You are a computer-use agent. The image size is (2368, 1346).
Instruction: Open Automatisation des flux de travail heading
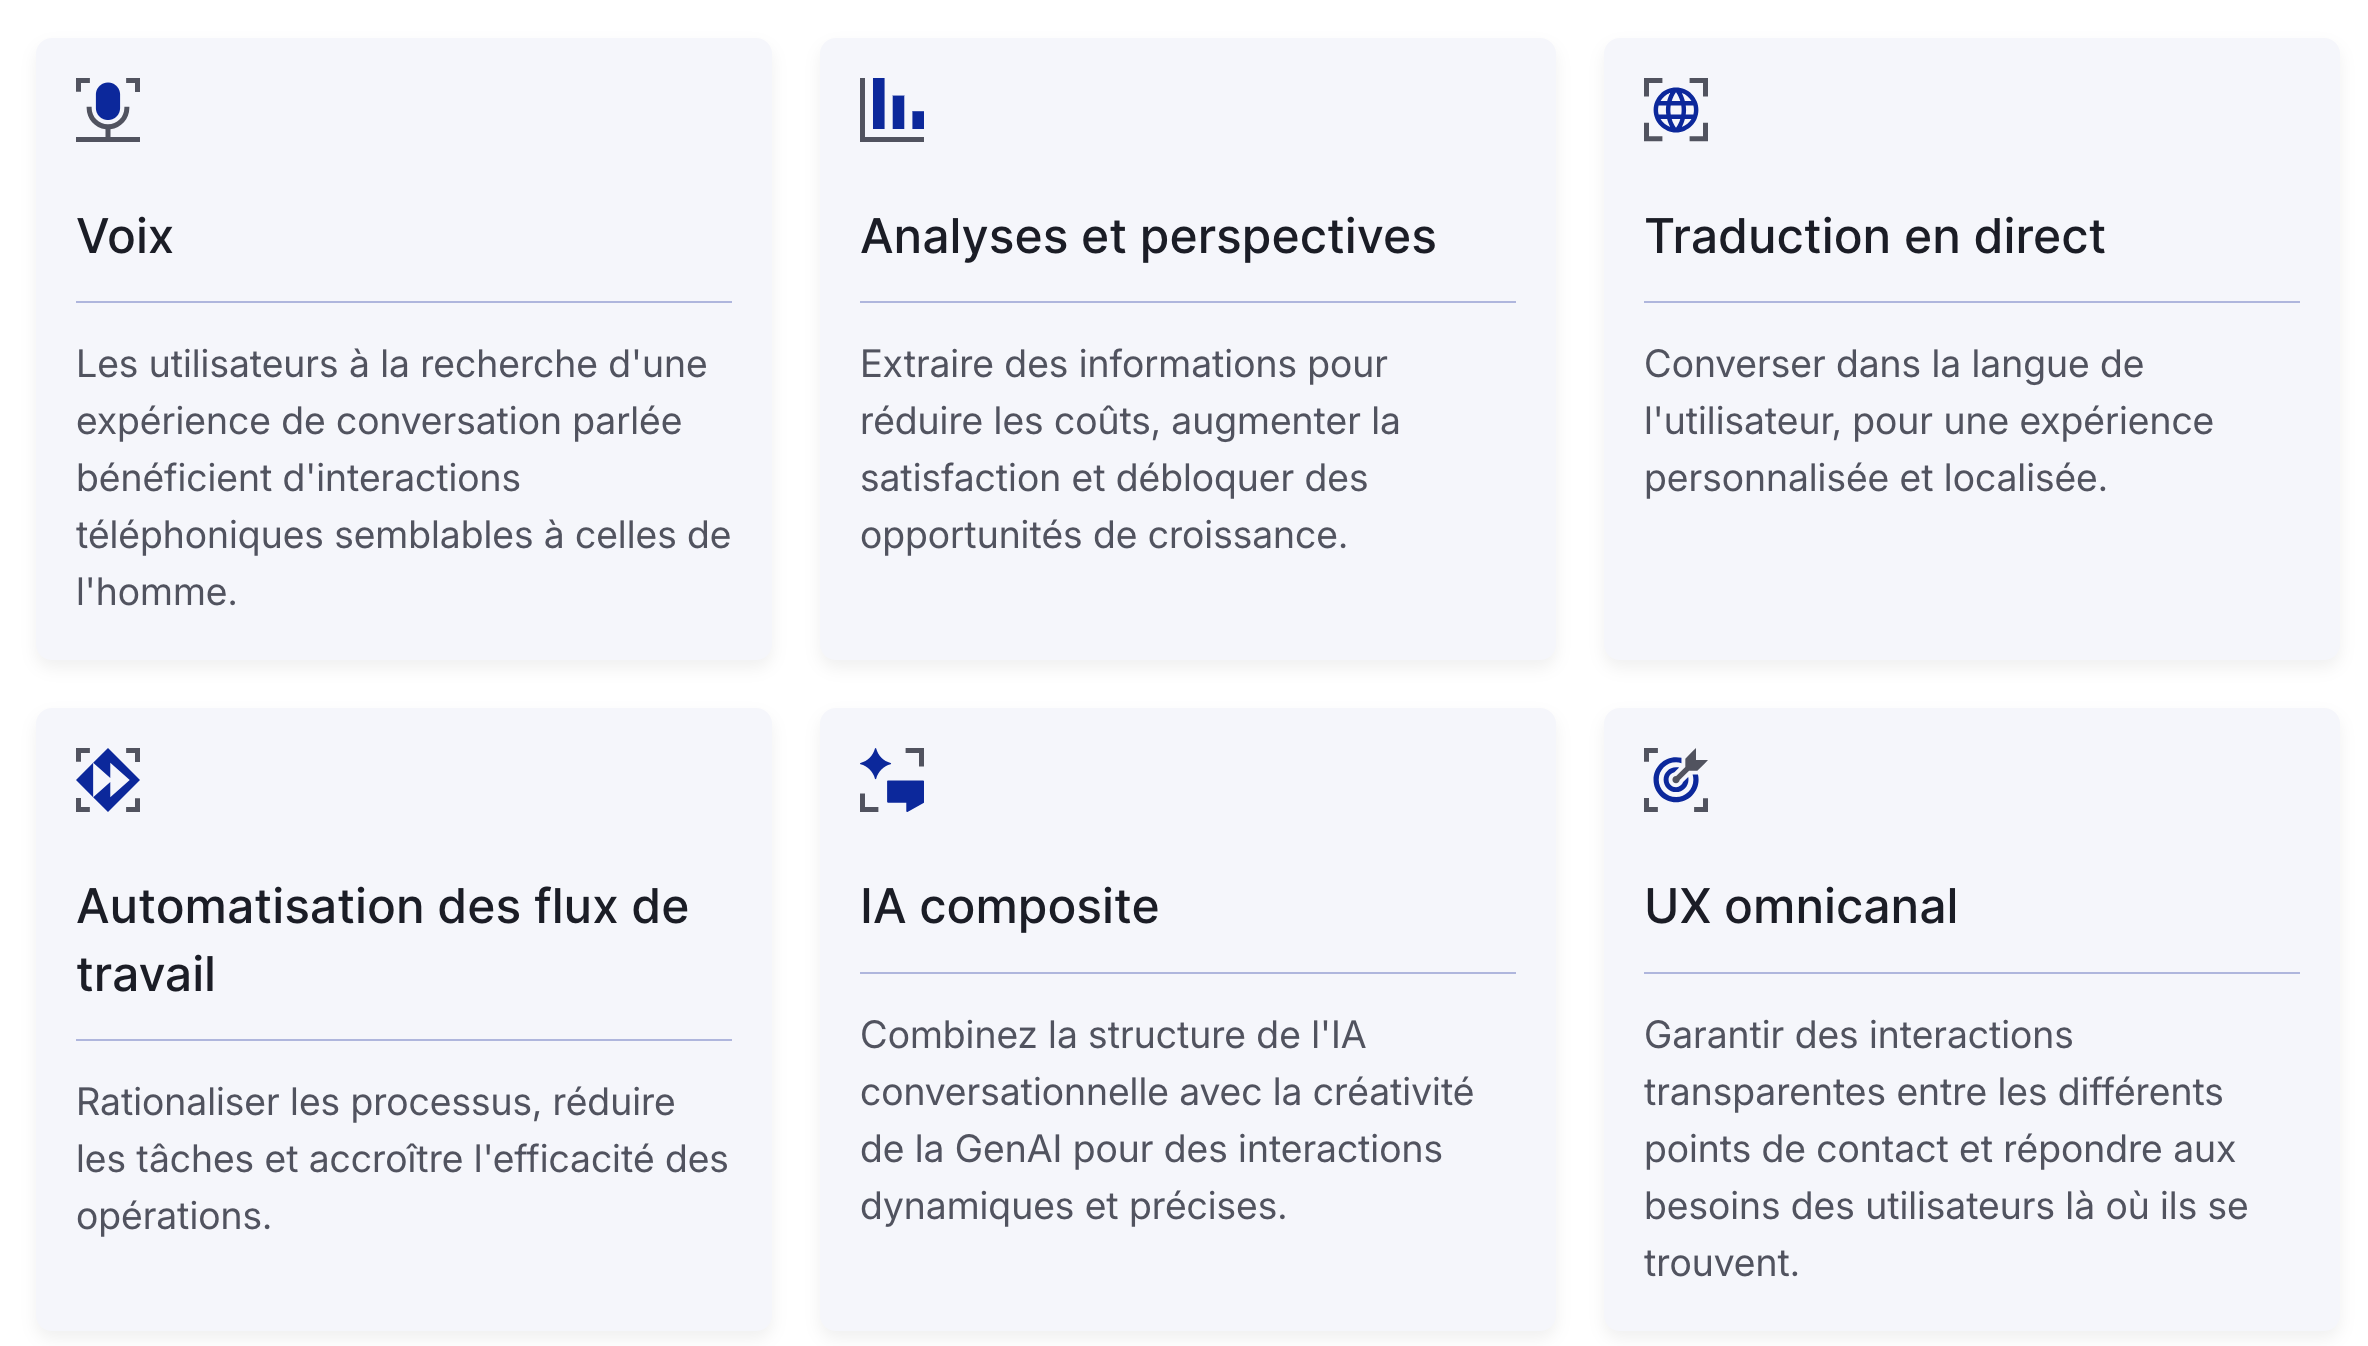(x=383, y=940)
